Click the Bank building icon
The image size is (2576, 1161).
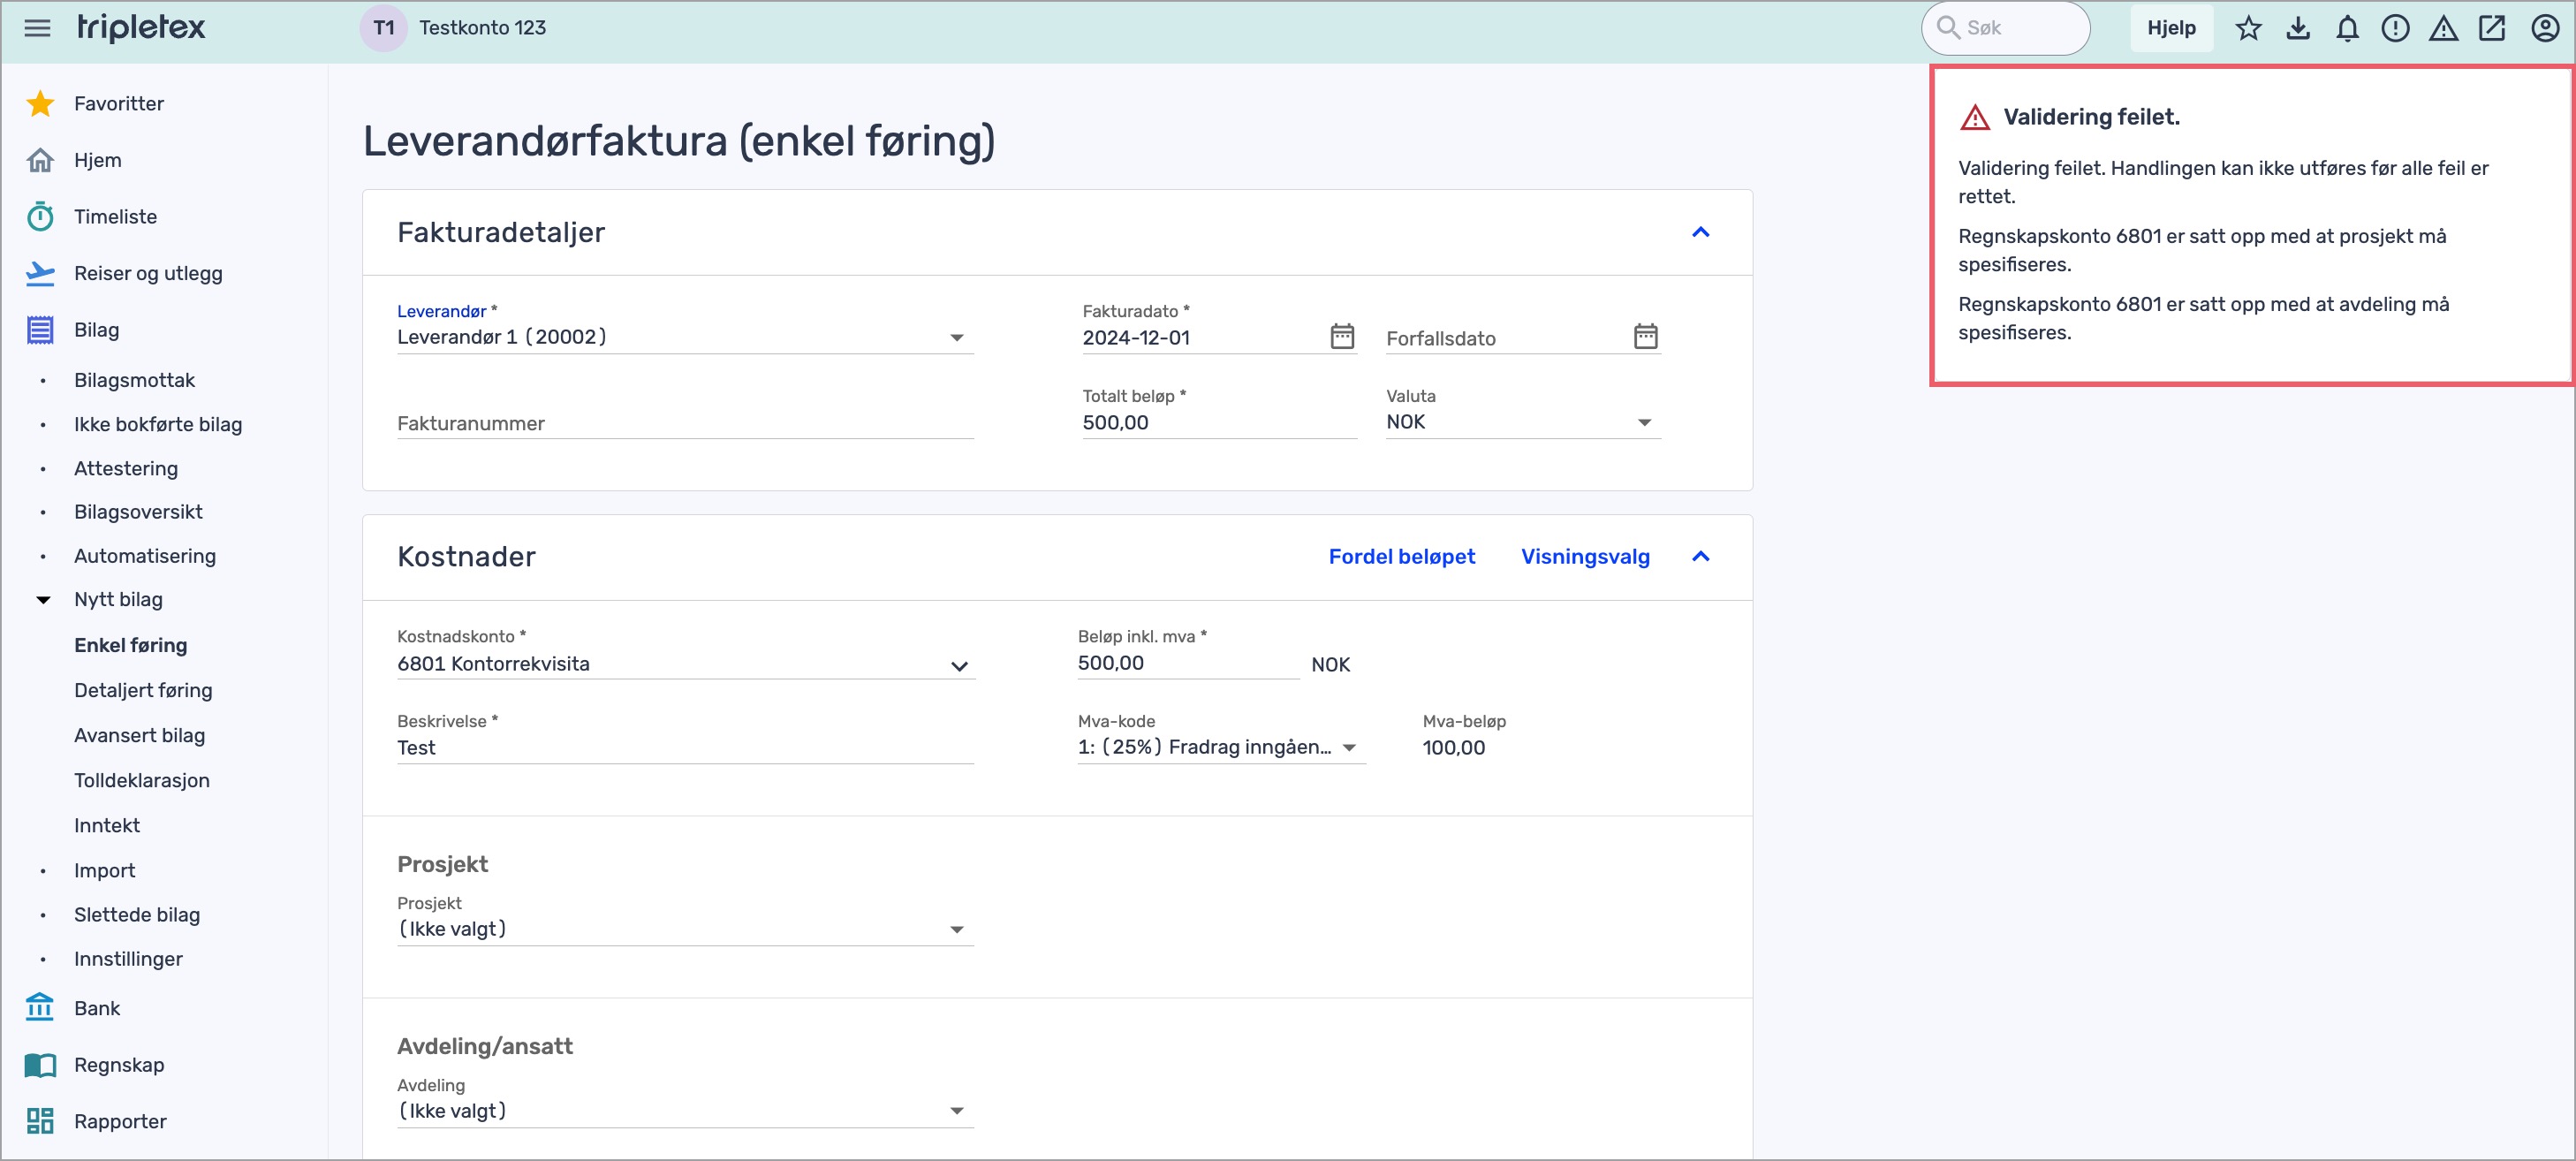(x=40, y=1007)
